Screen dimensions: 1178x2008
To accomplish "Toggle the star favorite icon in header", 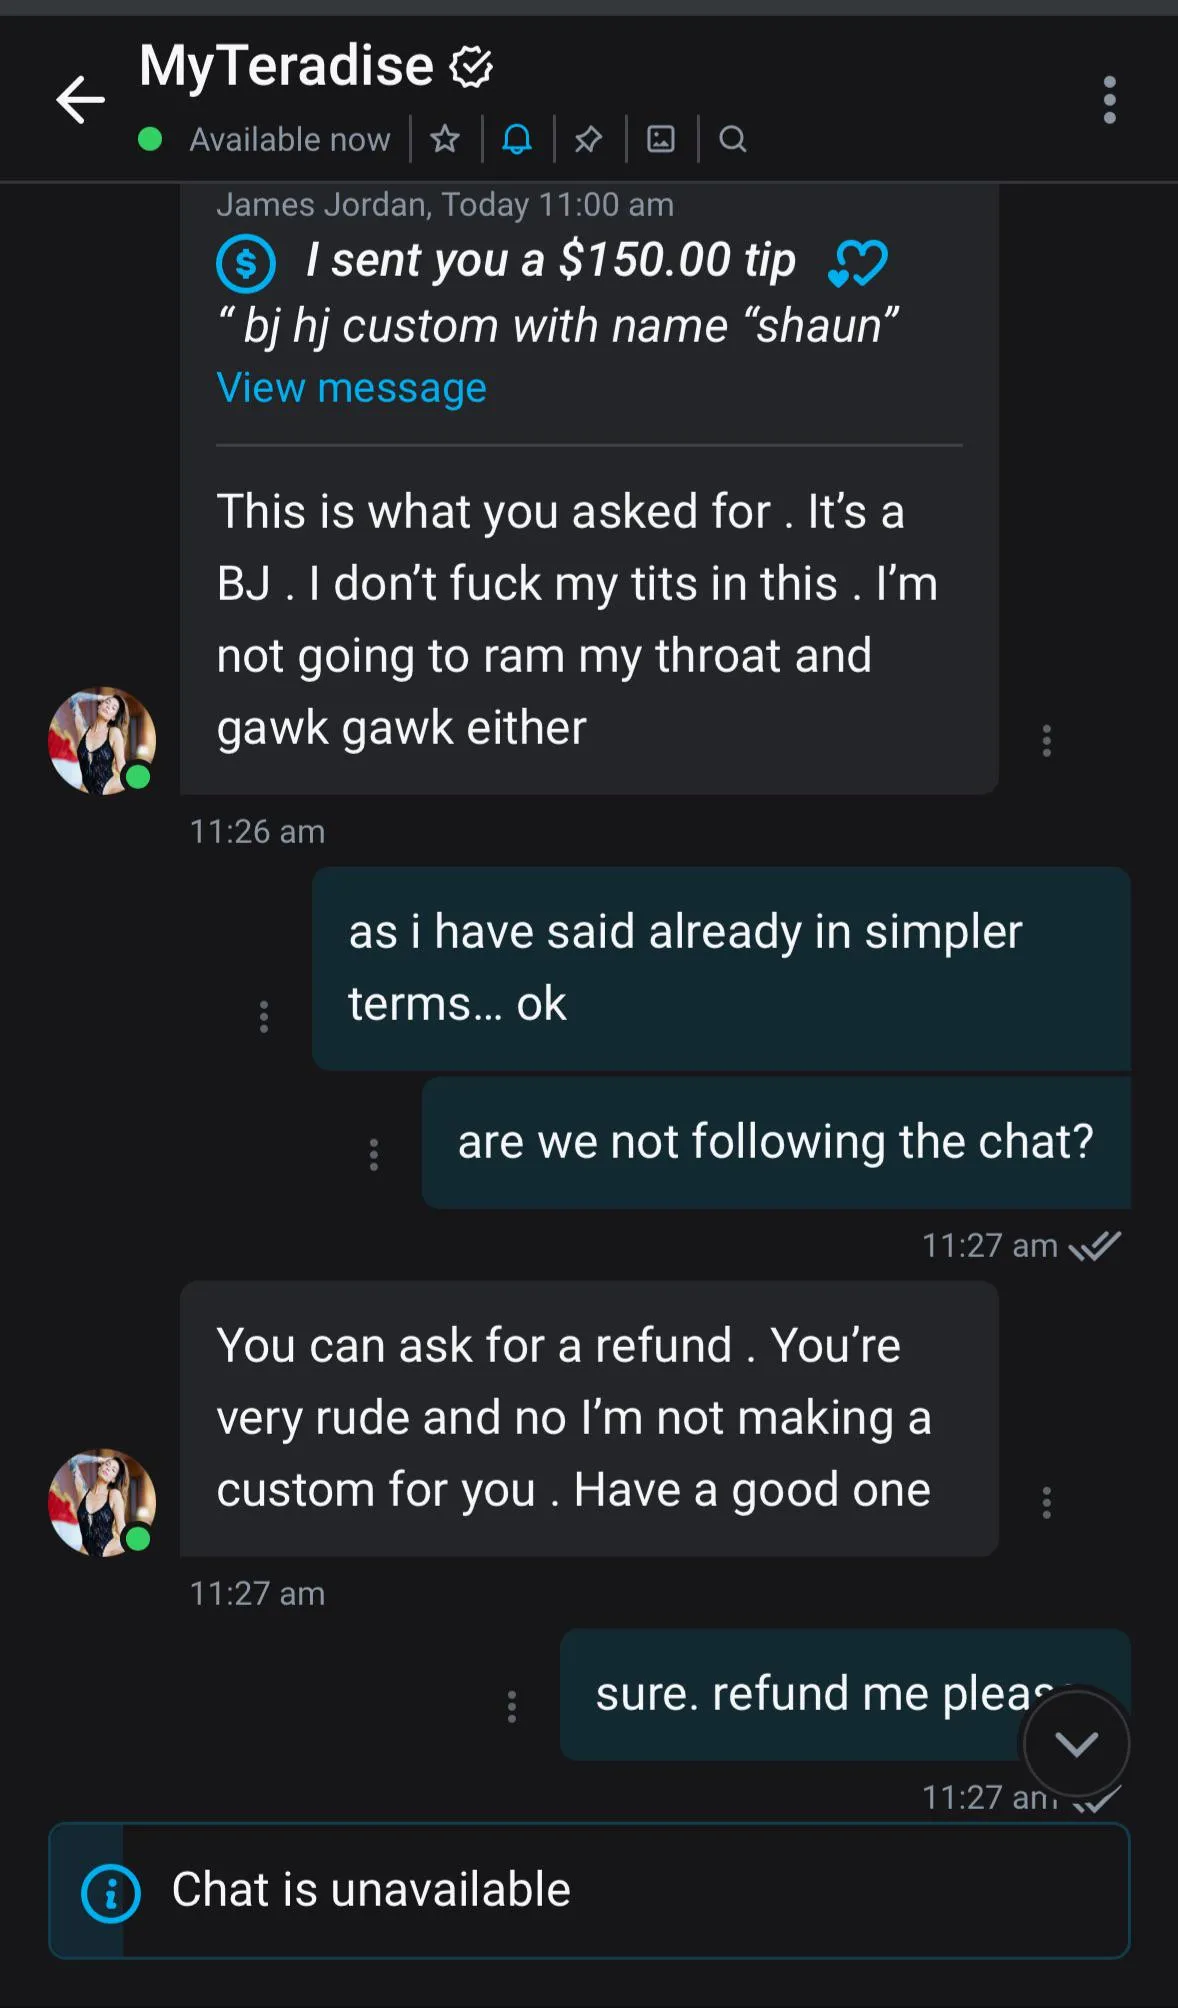I will point(445,139).
